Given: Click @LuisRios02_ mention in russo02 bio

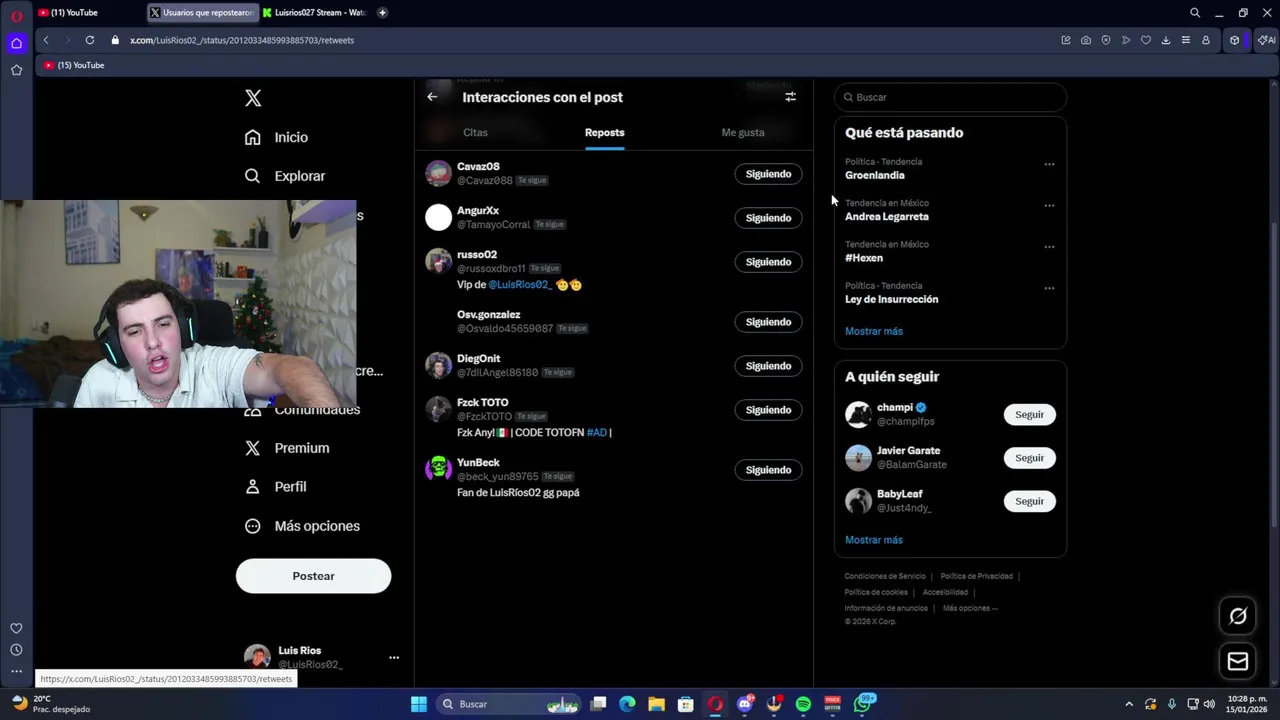Looking at the screenshot, I should [520, 285].
